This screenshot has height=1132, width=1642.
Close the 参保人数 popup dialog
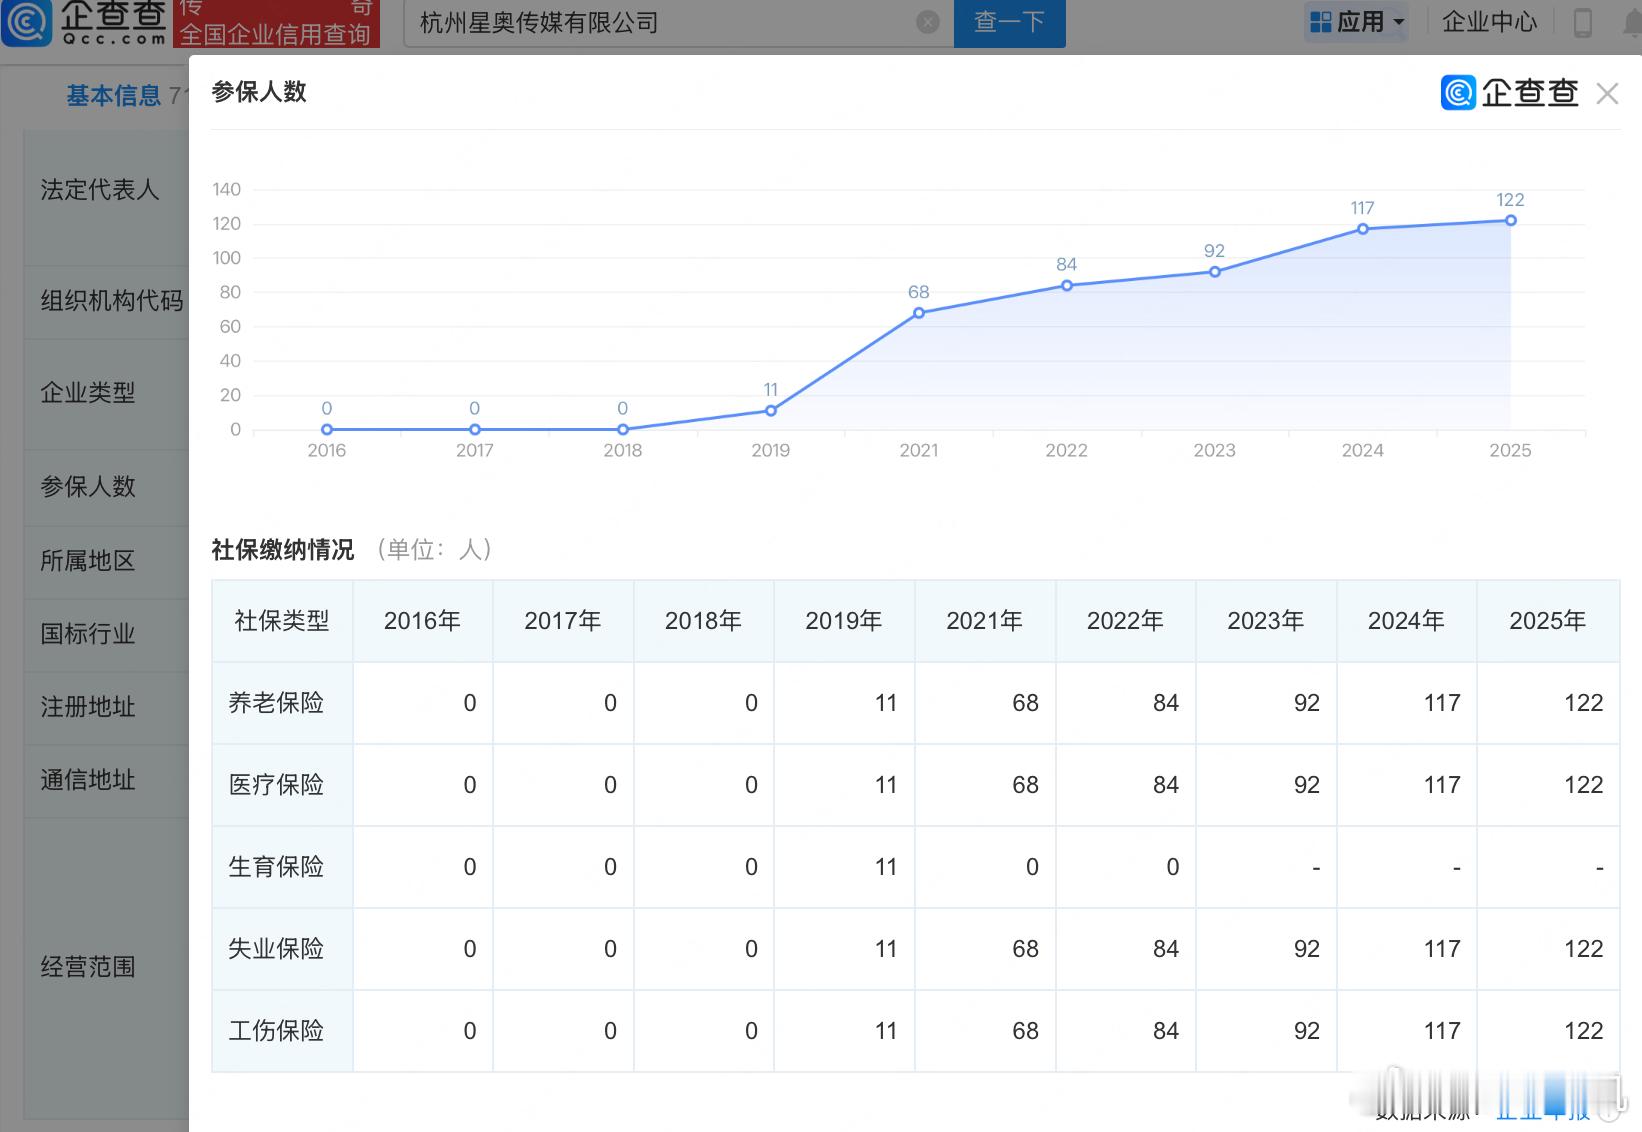(1607, 94)
